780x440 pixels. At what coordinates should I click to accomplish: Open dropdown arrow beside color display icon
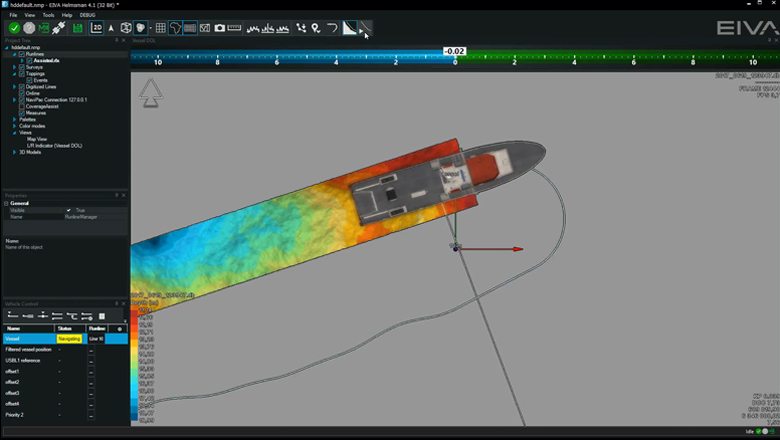click(151, 28)
